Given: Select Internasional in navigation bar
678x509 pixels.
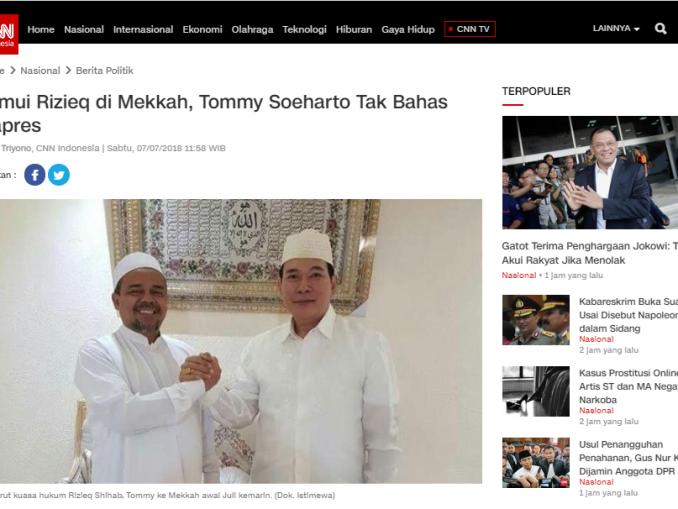Looking at the screenshot, I should 143,29.
